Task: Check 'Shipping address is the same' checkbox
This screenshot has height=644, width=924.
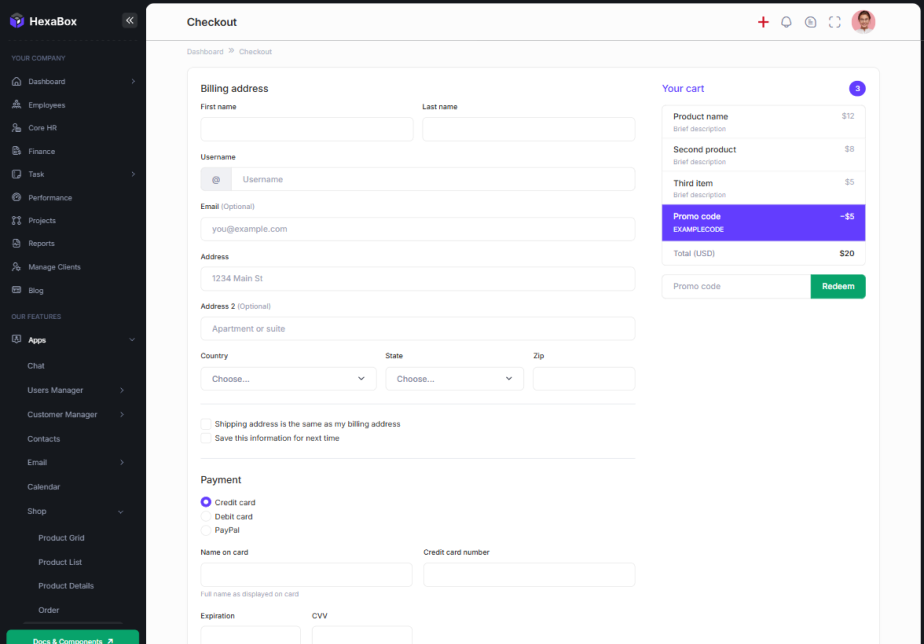Action: [x=206, y=424]
